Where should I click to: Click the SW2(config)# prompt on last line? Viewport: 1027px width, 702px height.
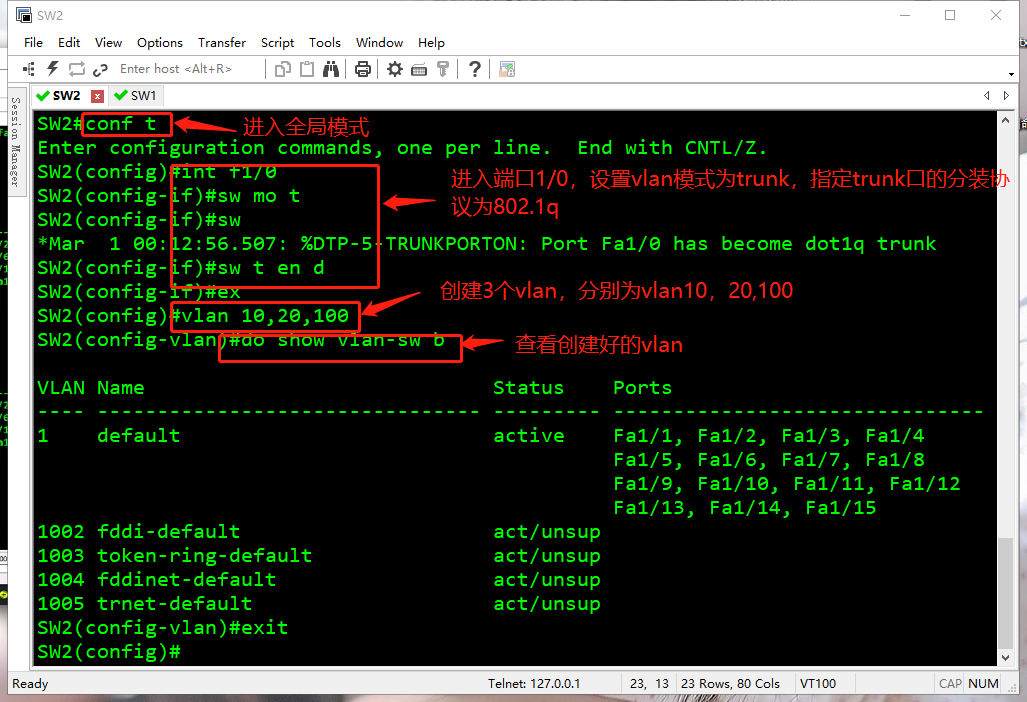109,652
